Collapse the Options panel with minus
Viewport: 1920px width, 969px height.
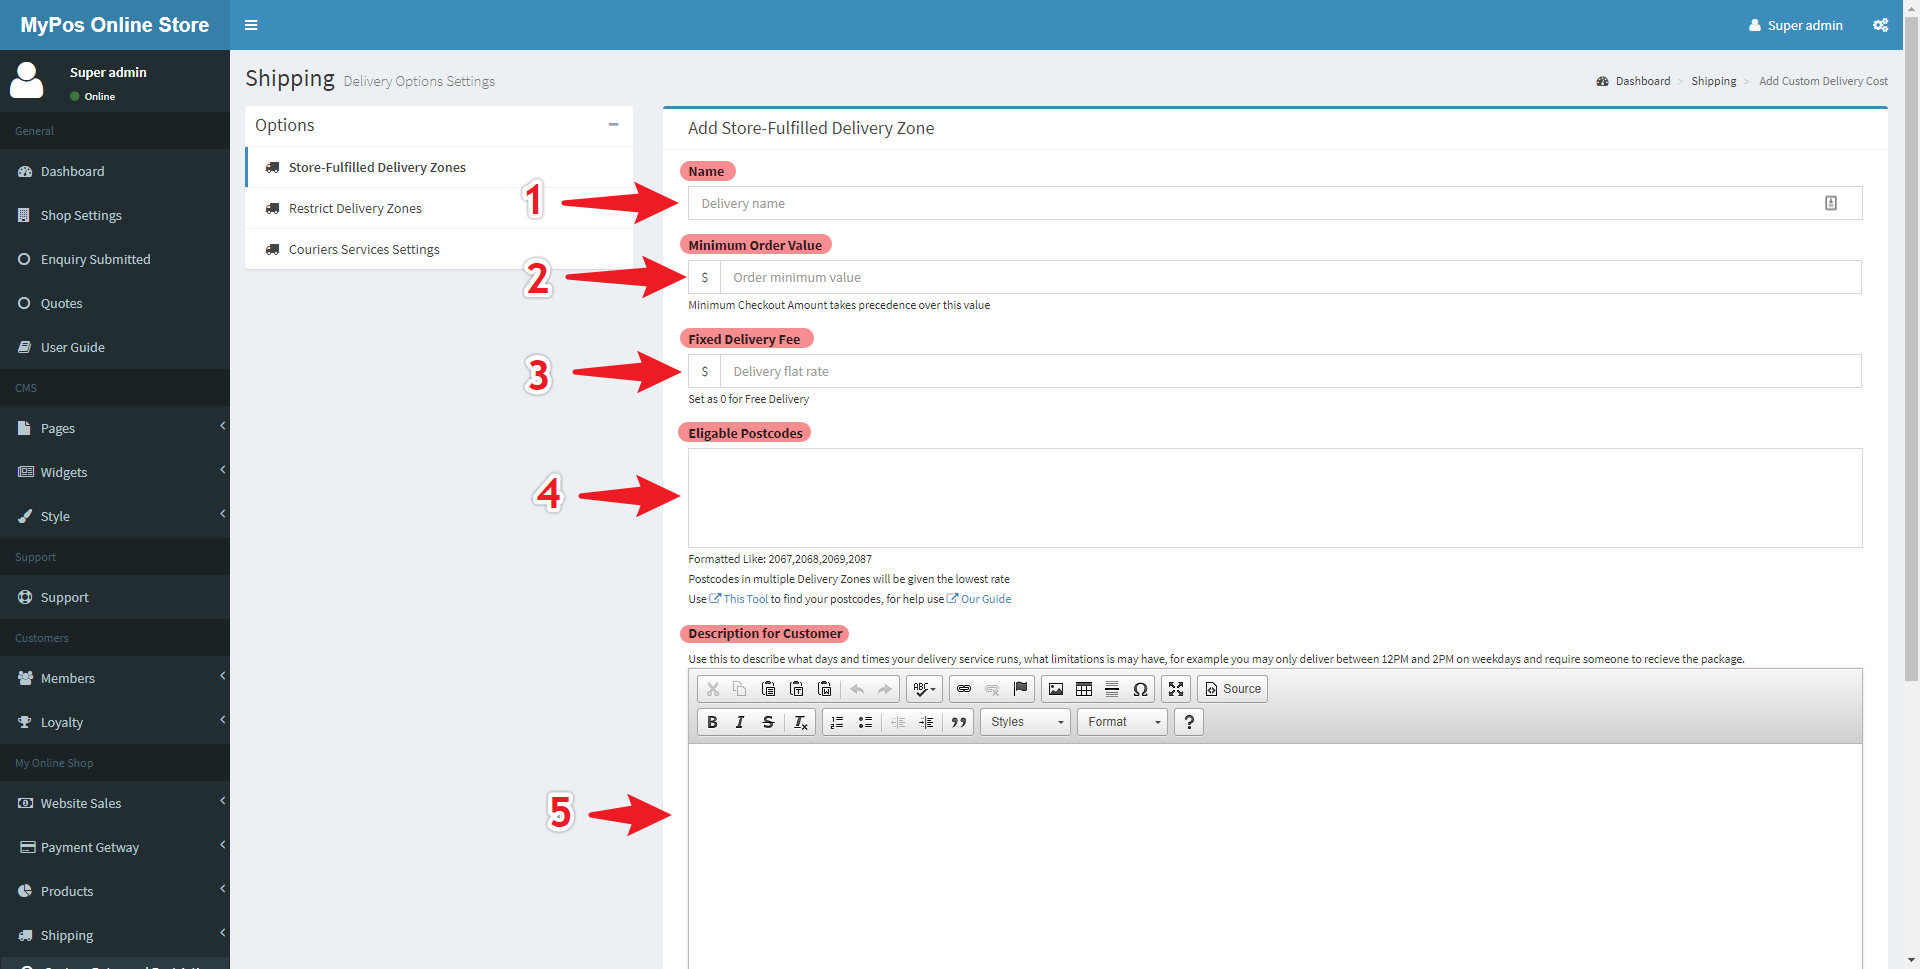click(613, 125)
